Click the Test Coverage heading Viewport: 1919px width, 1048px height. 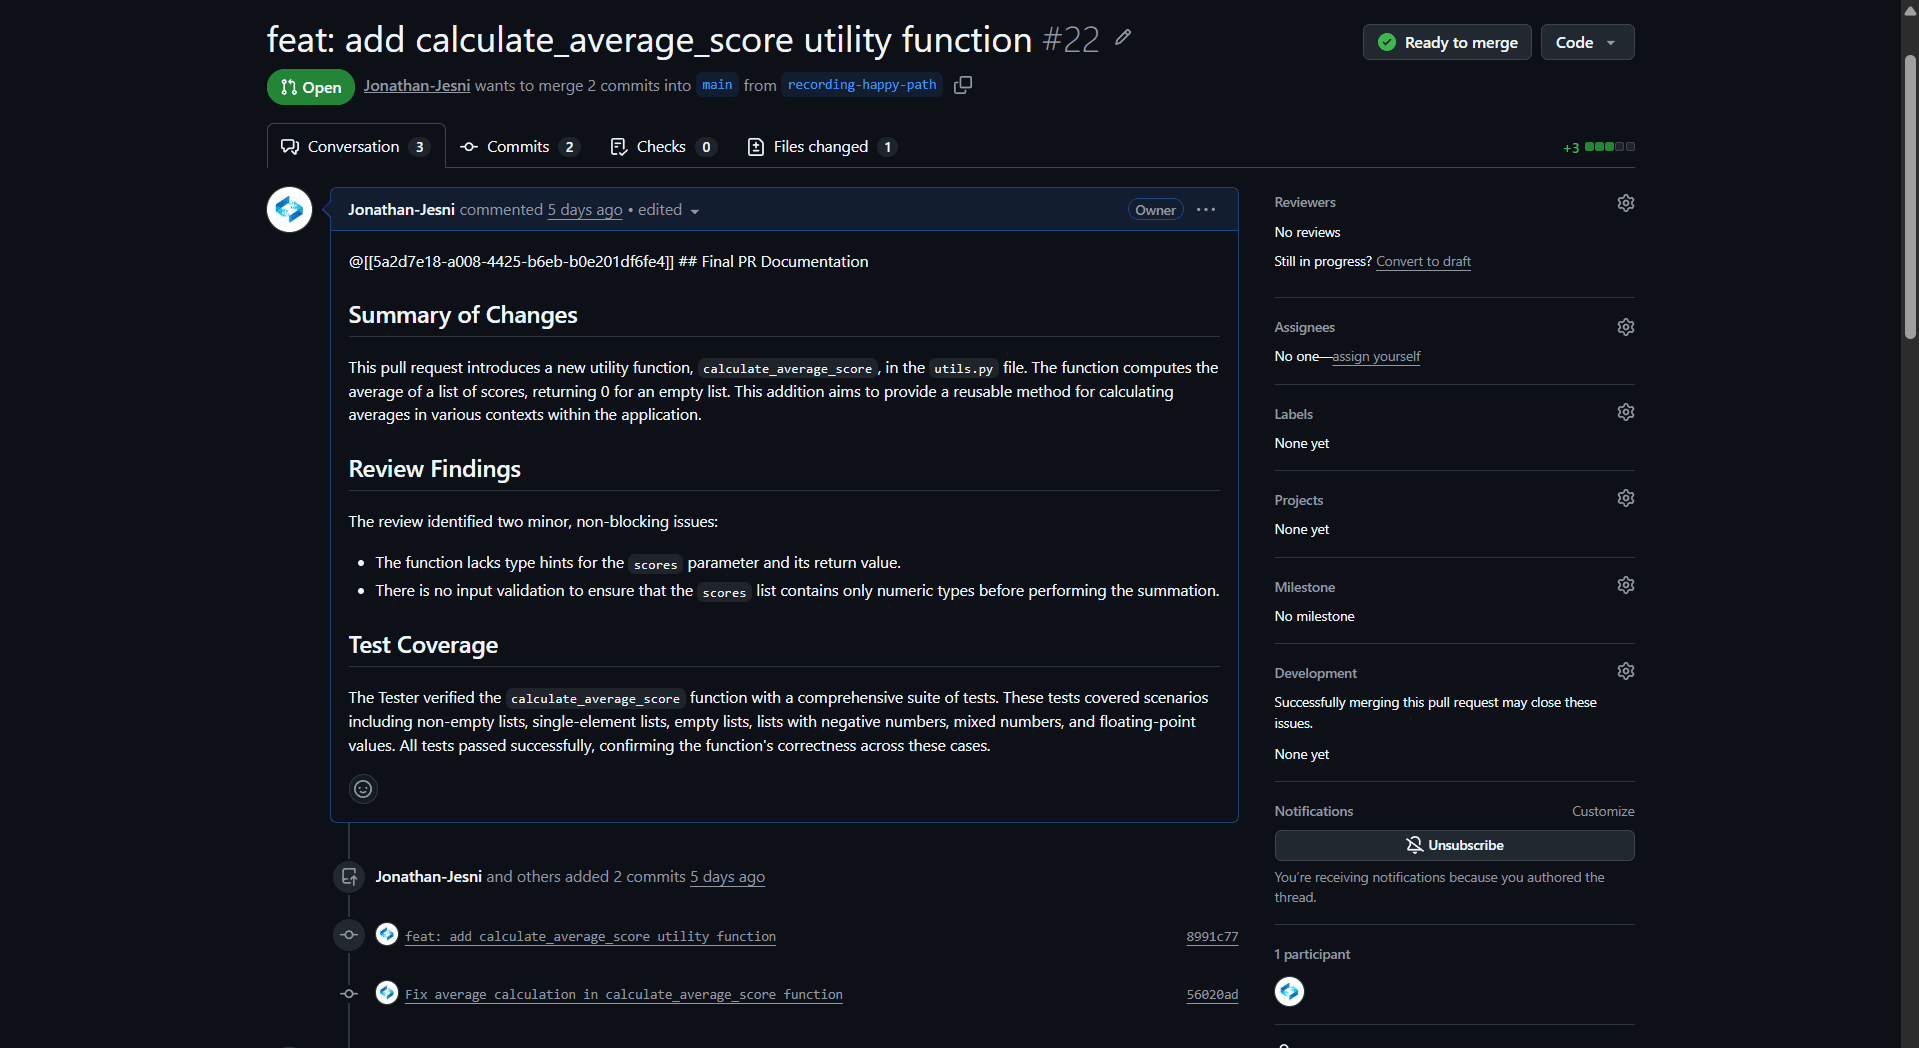(423, 645)
